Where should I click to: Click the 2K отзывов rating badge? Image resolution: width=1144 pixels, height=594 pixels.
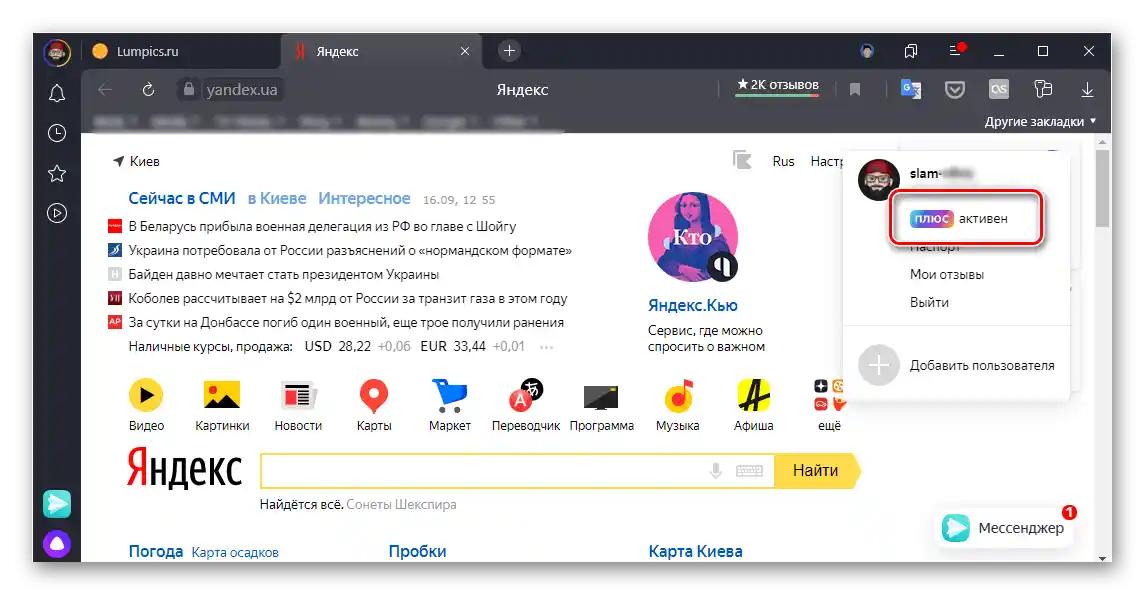click(778, 85)
